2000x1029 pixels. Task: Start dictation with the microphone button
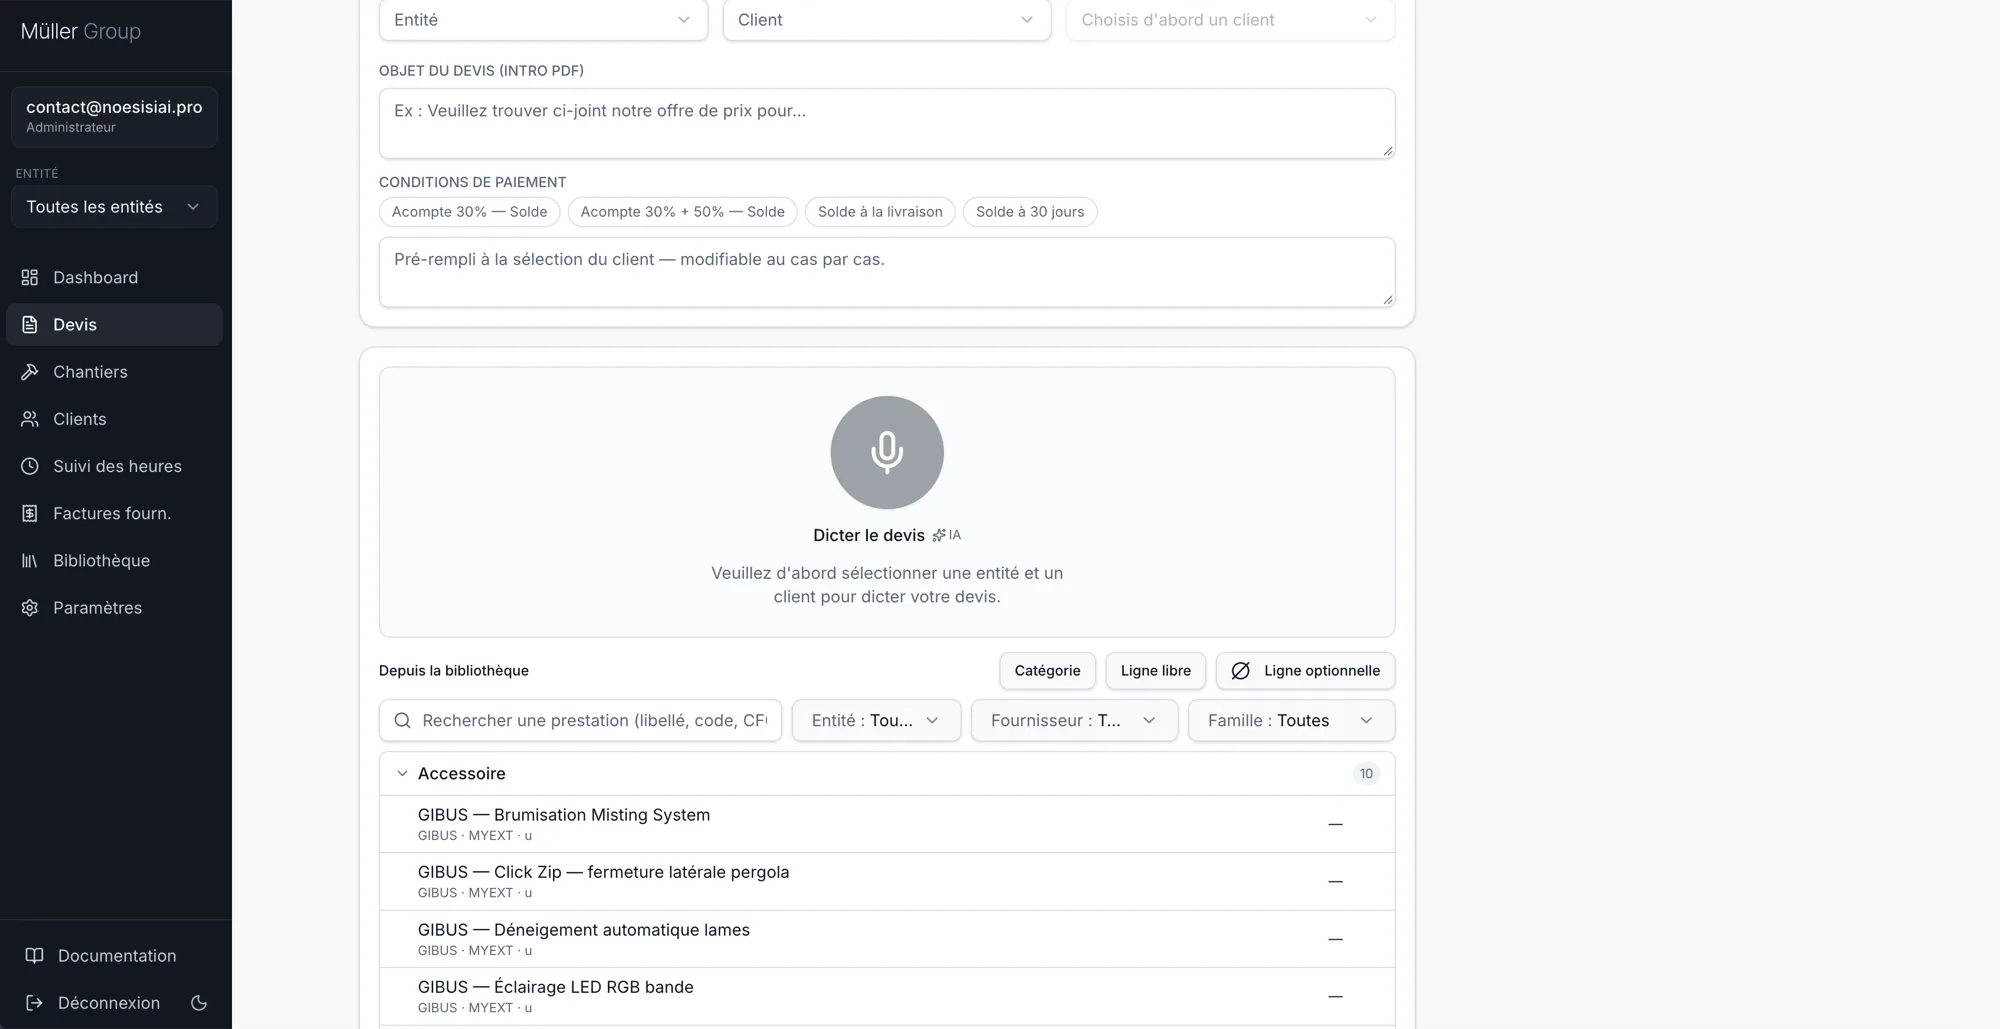coord(887,452)
